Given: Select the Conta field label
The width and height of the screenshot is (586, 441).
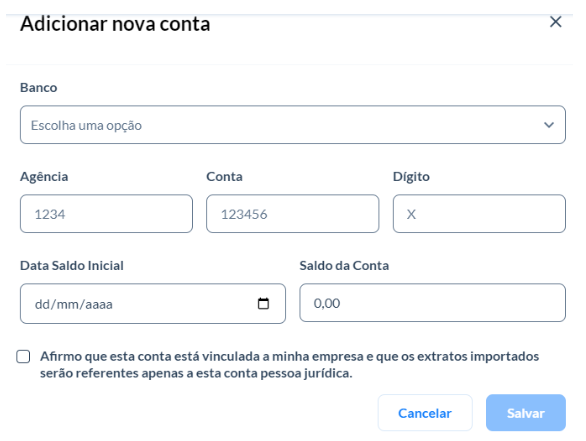Looking at the screenshot, I should pyautogui.click(x=224, y=177).
